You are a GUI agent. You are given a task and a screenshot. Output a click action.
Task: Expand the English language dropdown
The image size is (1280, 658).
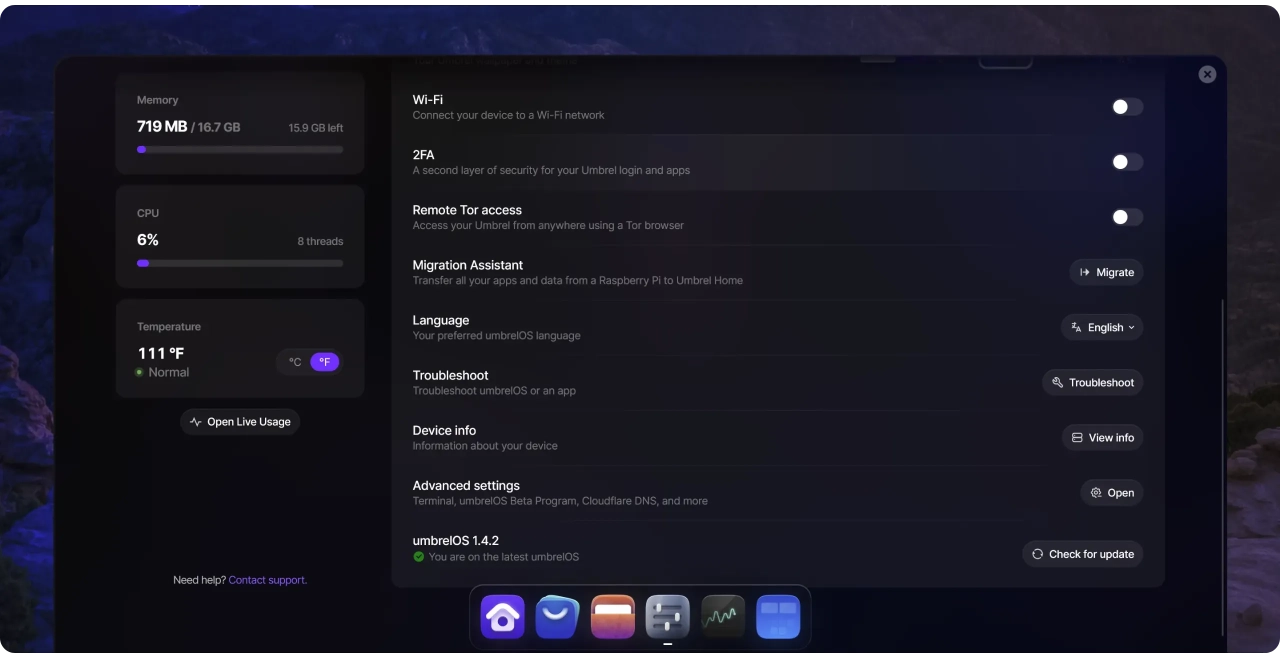pos(1102,327)
